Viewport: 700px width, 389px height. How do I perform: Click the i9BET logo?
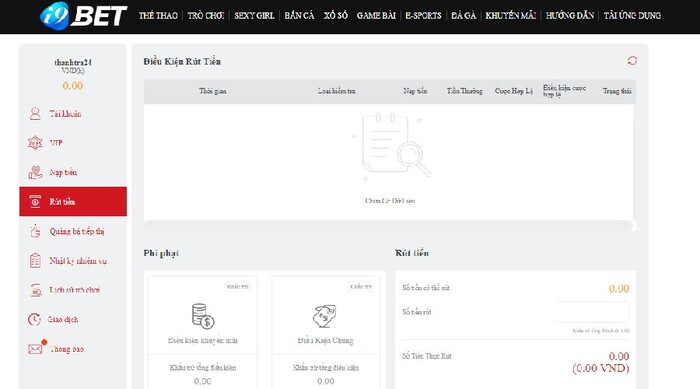(x=83, y=16)
